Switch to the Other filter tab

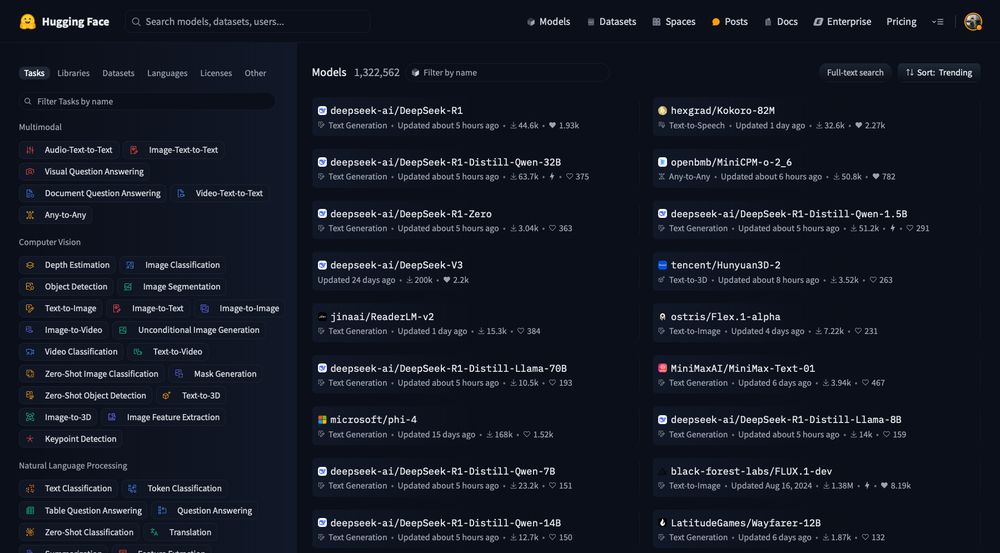[x=255, y=73]
